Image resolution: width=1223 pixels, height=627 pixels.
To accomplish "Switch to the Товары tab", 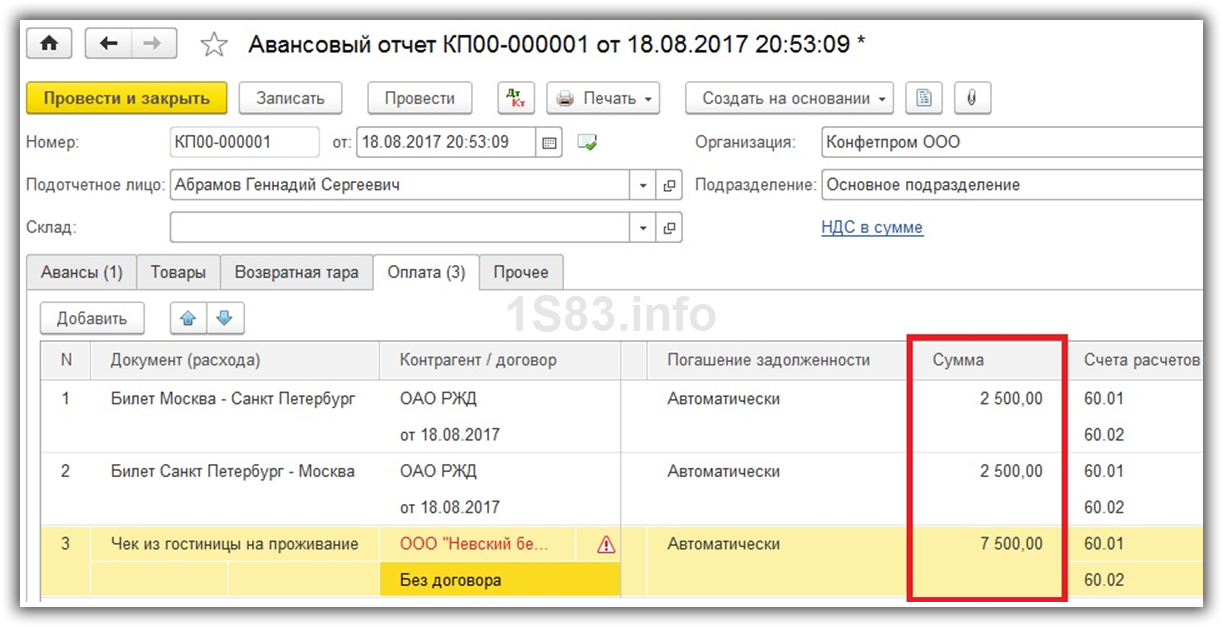I will (178, 272).
